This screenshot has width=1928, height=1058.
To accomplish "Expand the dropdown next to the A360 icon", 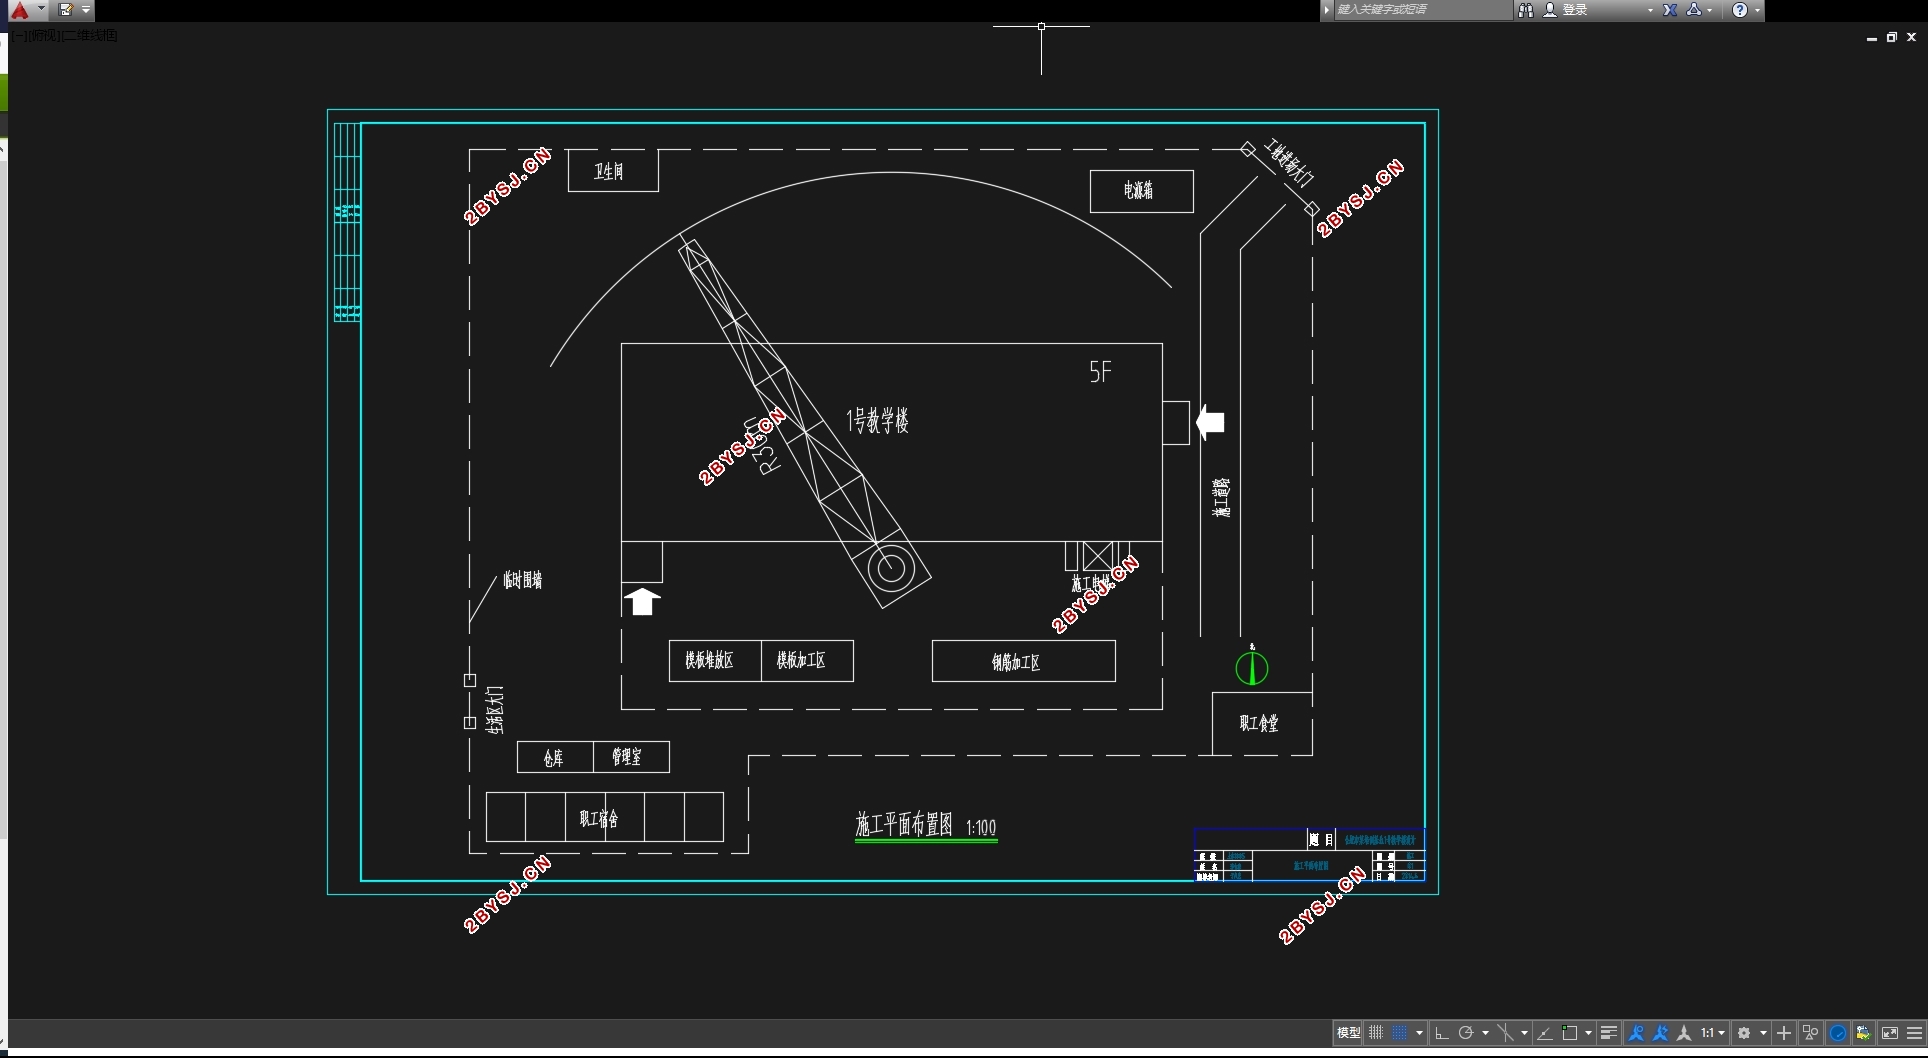I will click(1710, 10).
